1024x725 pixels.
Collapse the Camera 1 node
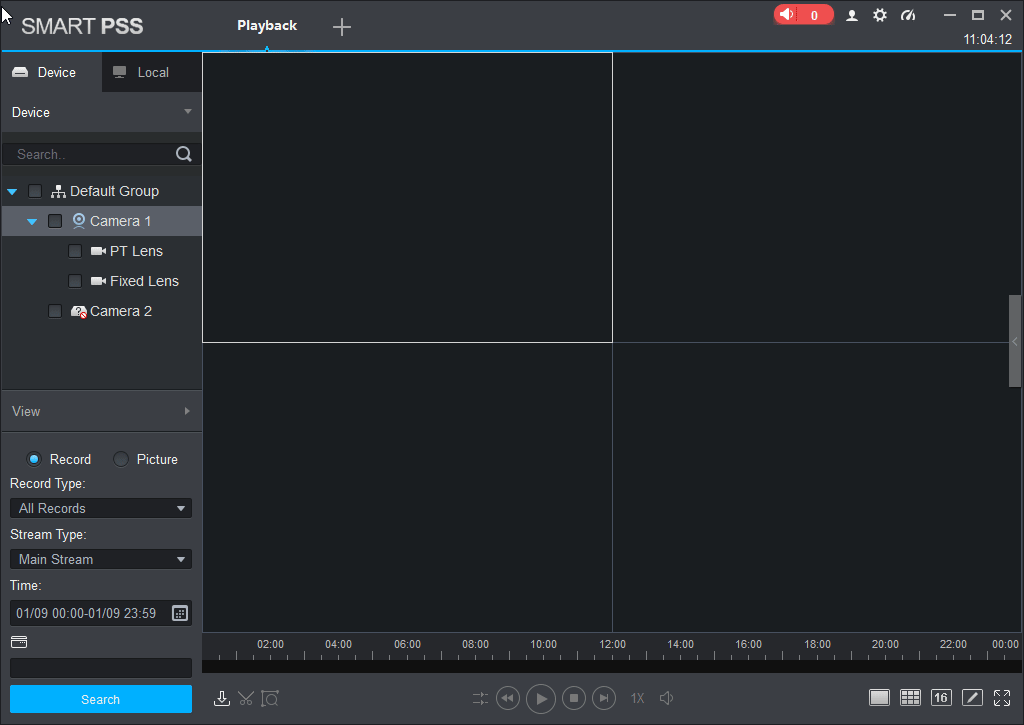(32, 222)
